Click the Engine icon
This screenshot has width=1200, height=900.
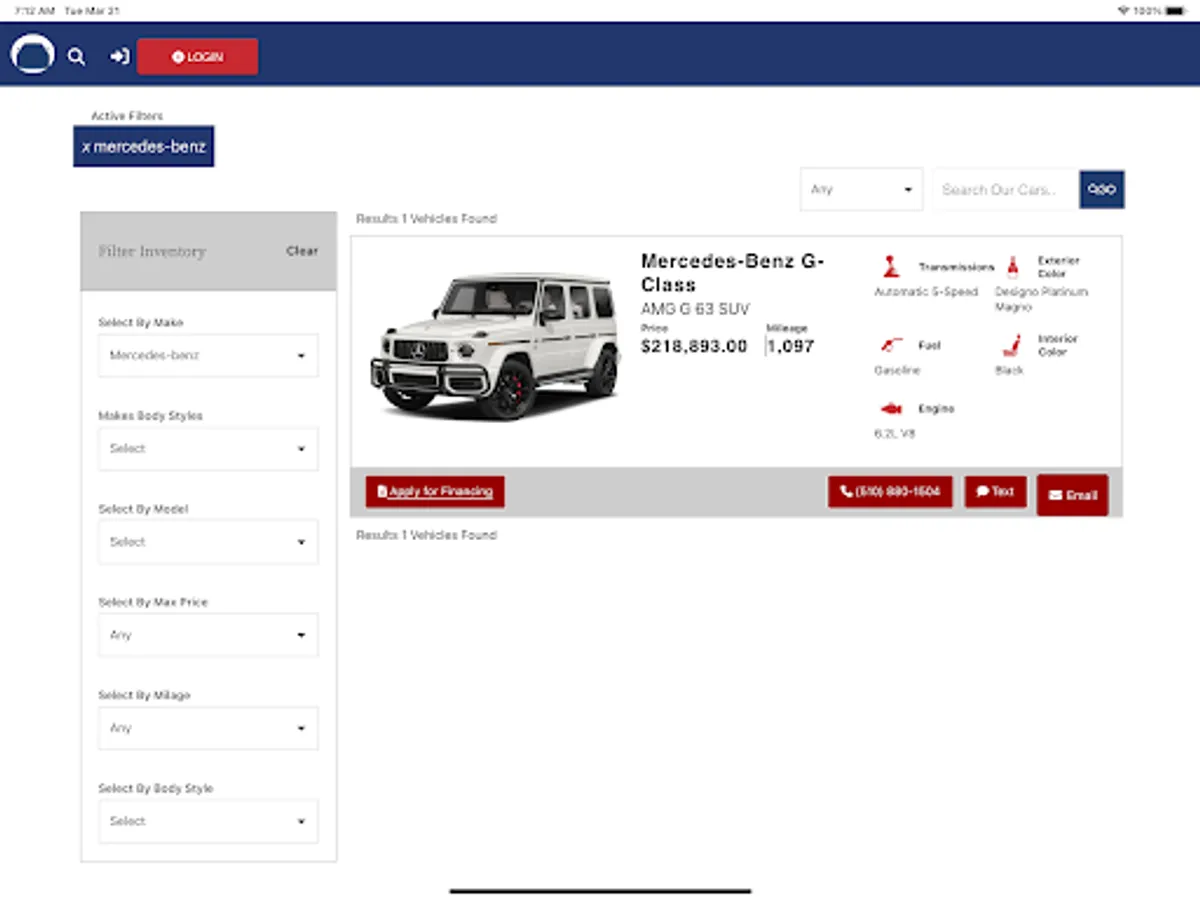coord(891,408)
